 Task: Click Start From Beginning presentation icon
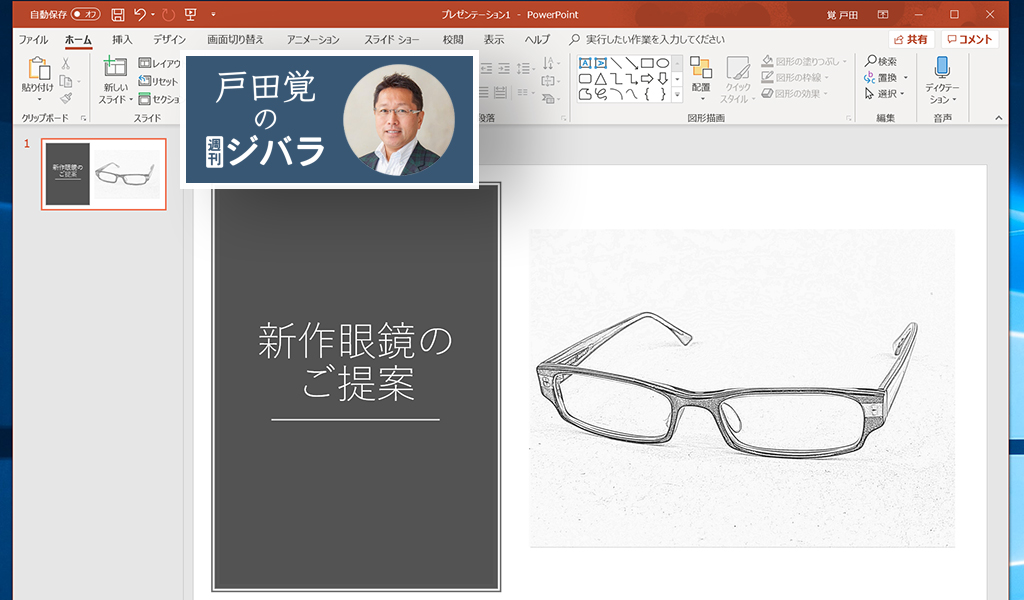coord(191,14)
